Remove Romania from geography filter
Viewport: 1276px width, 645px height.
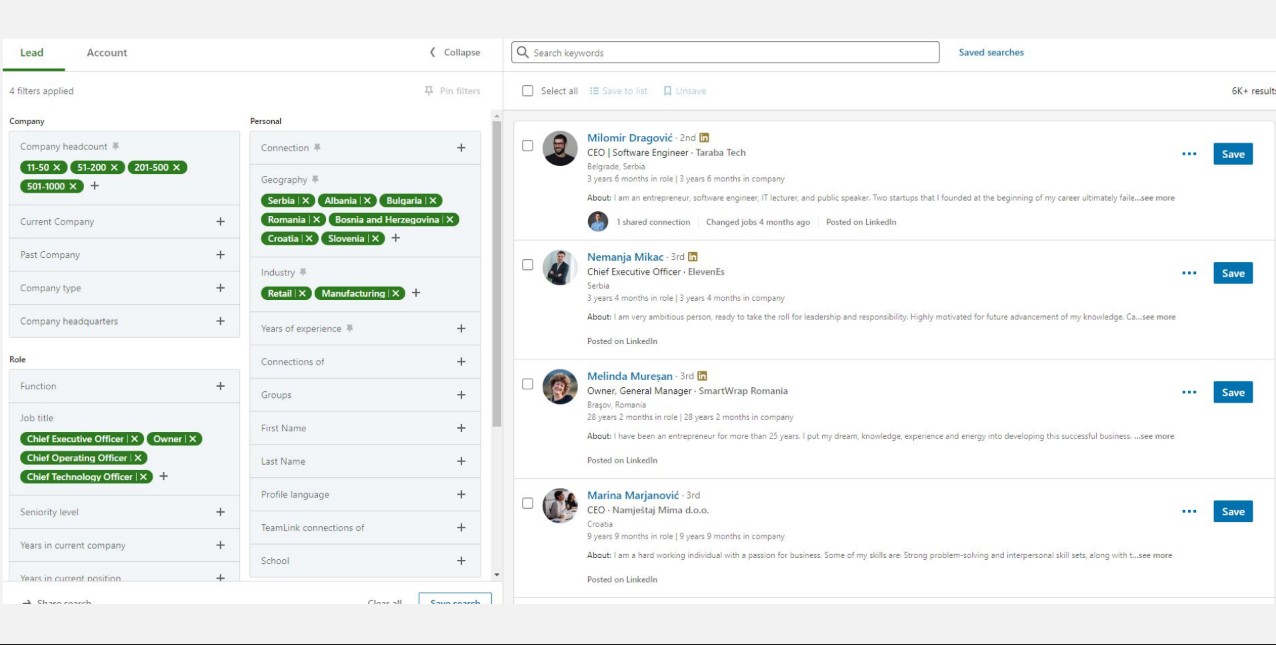317,220
